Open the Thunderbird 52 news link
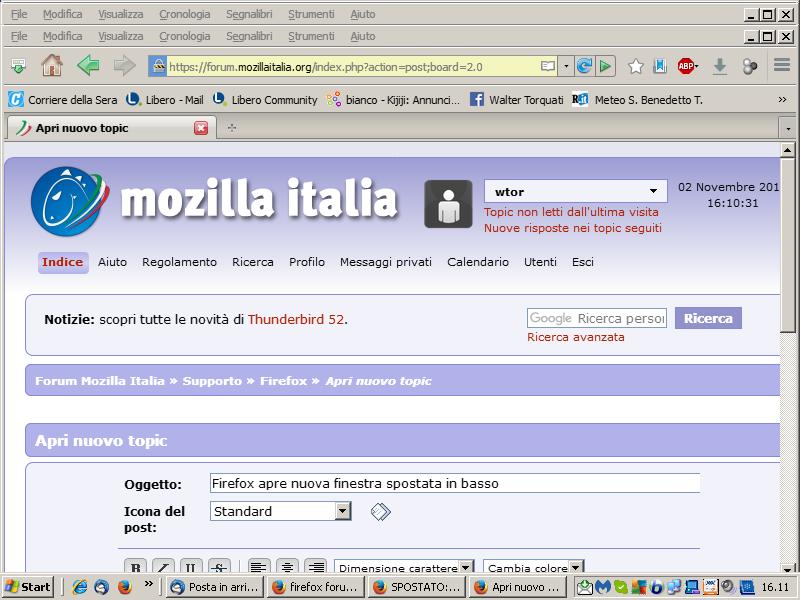This screenshot has width=800, height=600. (296, 320)
